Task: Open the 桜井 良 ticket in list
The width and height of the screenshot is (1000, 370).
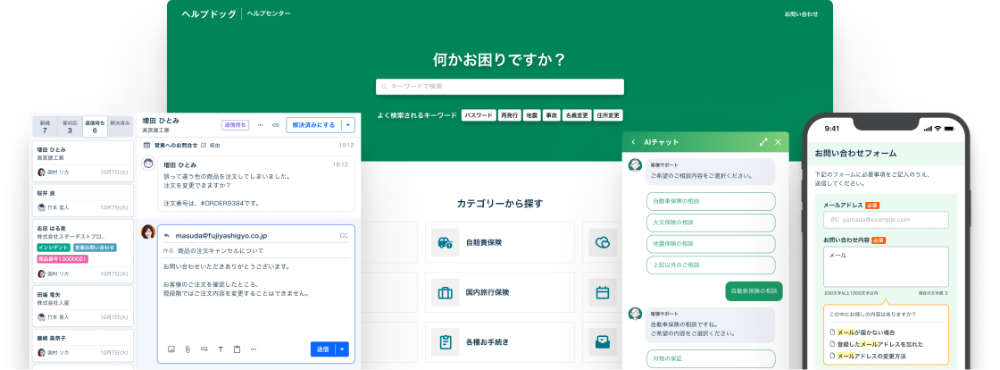Action: (83, 200)
